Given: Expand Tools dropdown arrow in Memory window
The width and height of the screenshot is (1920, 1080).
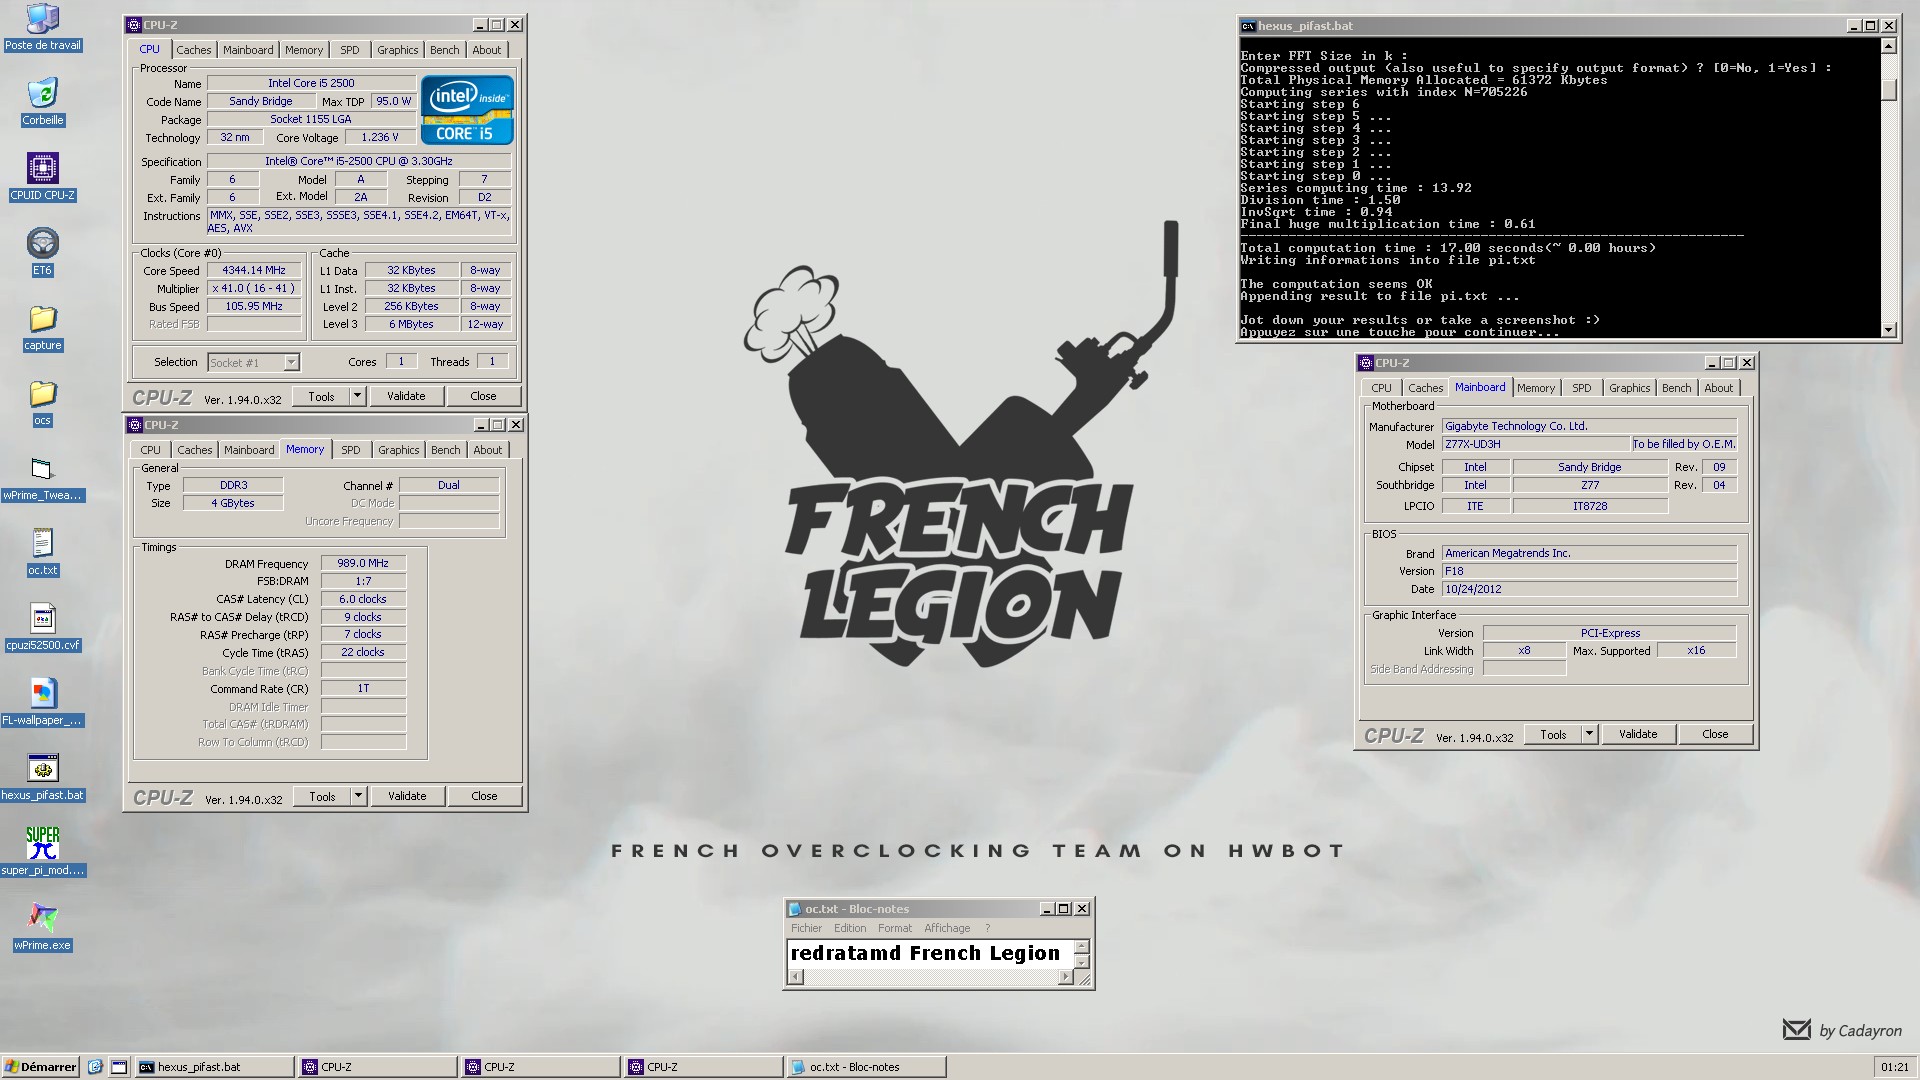Looking at the screenshot, I should point(358,796).
